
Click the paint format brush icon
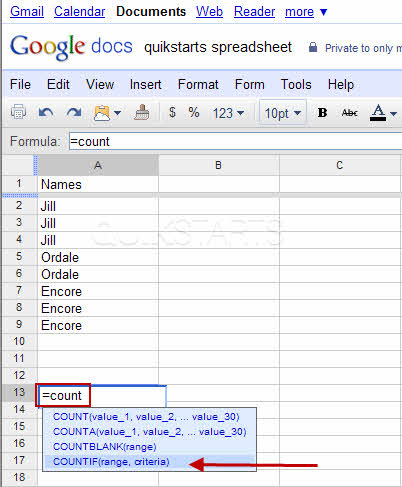(142, 112)
